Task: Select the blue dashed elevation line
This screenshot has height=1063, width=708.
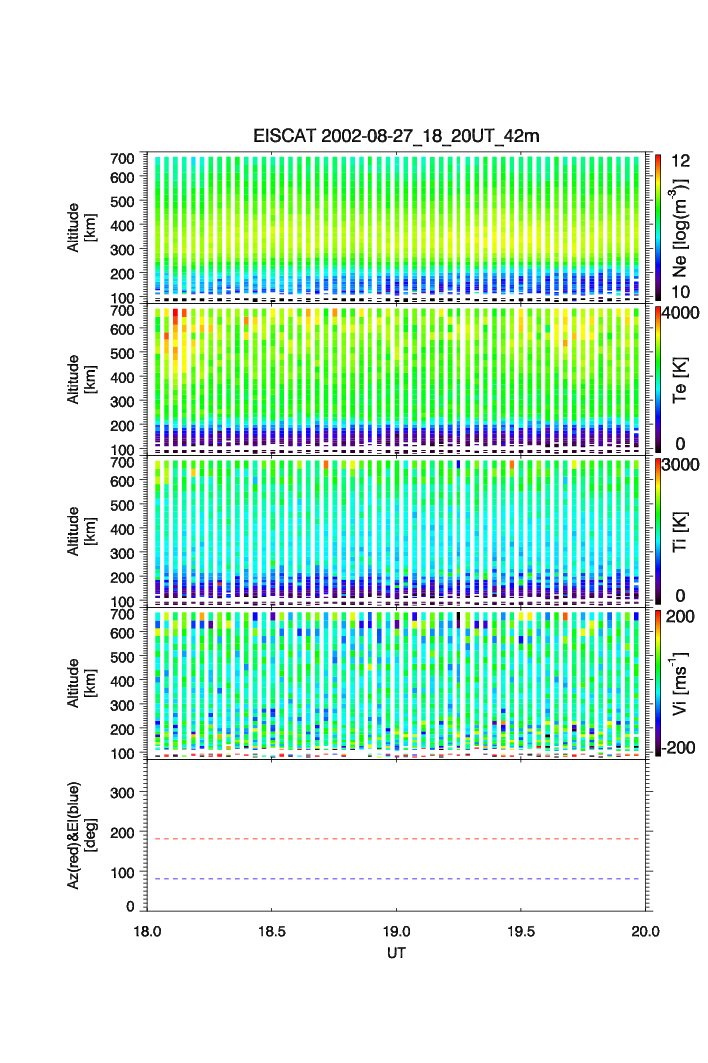Action: (x=398, y=879)
